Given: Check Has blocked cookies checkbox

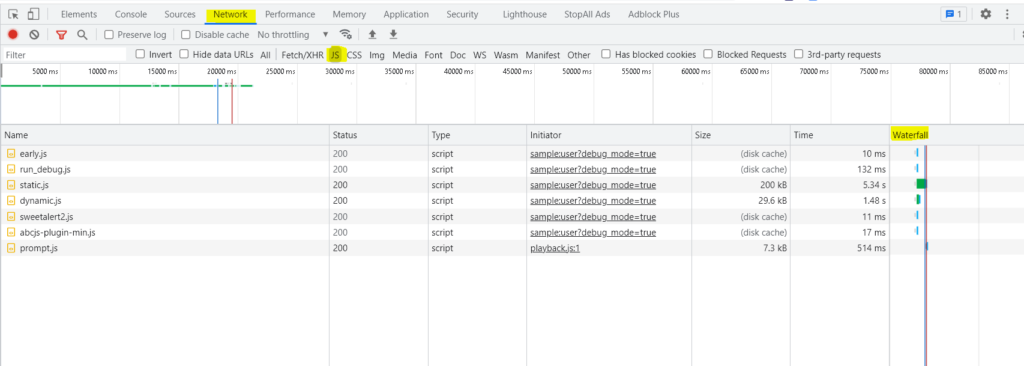Looking at the screenshot, I should click(x=606, y=54).
